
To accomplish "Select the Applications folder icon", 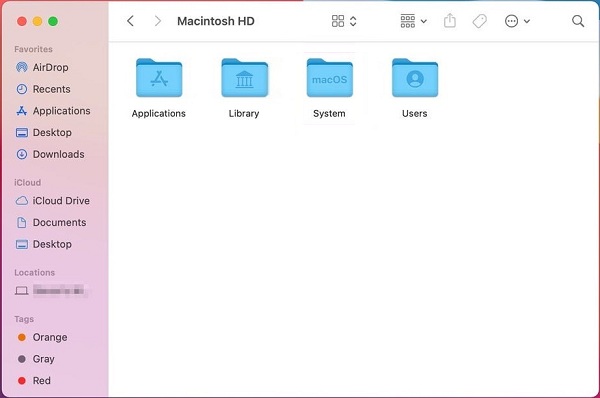I will point(159,78).
